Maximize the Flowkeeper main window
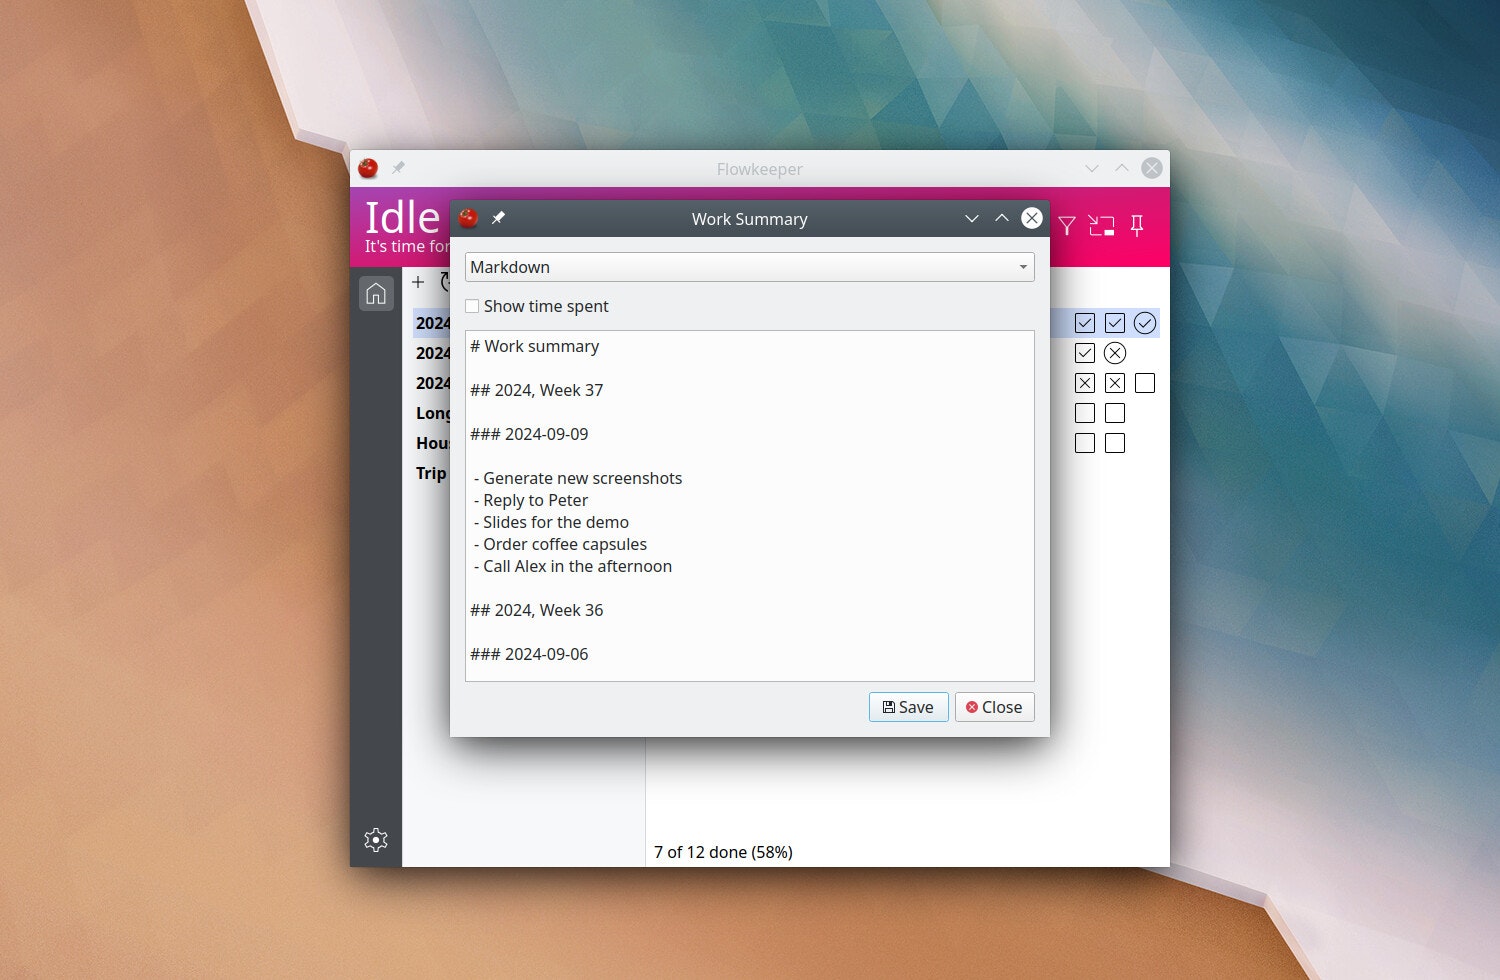The width and height of the screenshot is (1500, 980). coord(1122,168)
